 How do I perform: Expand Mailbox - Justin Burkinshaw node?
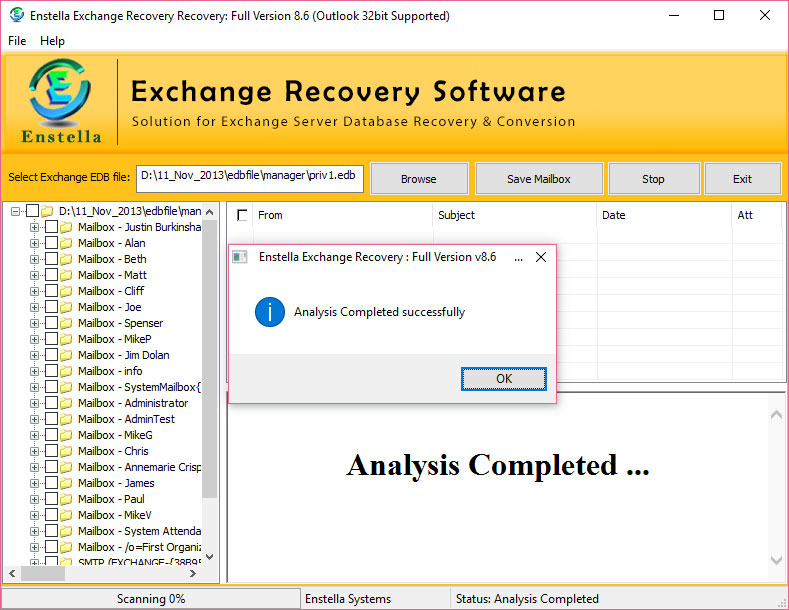point(34,227)
